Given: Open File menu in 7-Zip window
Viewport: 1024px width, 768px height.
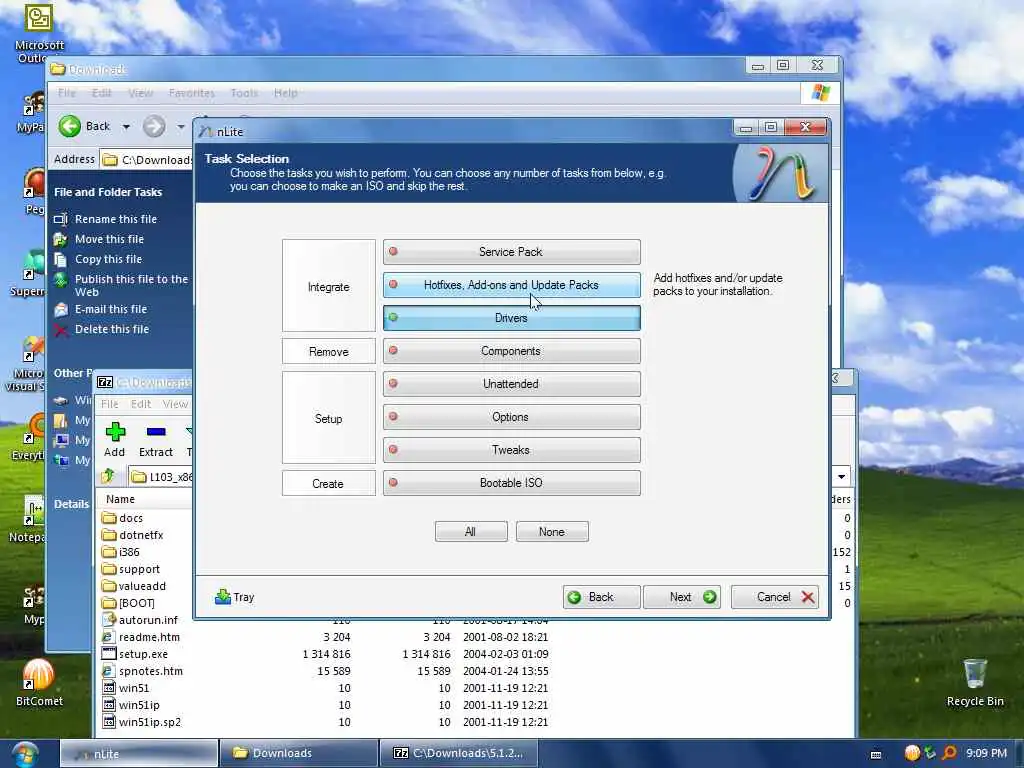Looking at the screenshot, I should (110, 404).
